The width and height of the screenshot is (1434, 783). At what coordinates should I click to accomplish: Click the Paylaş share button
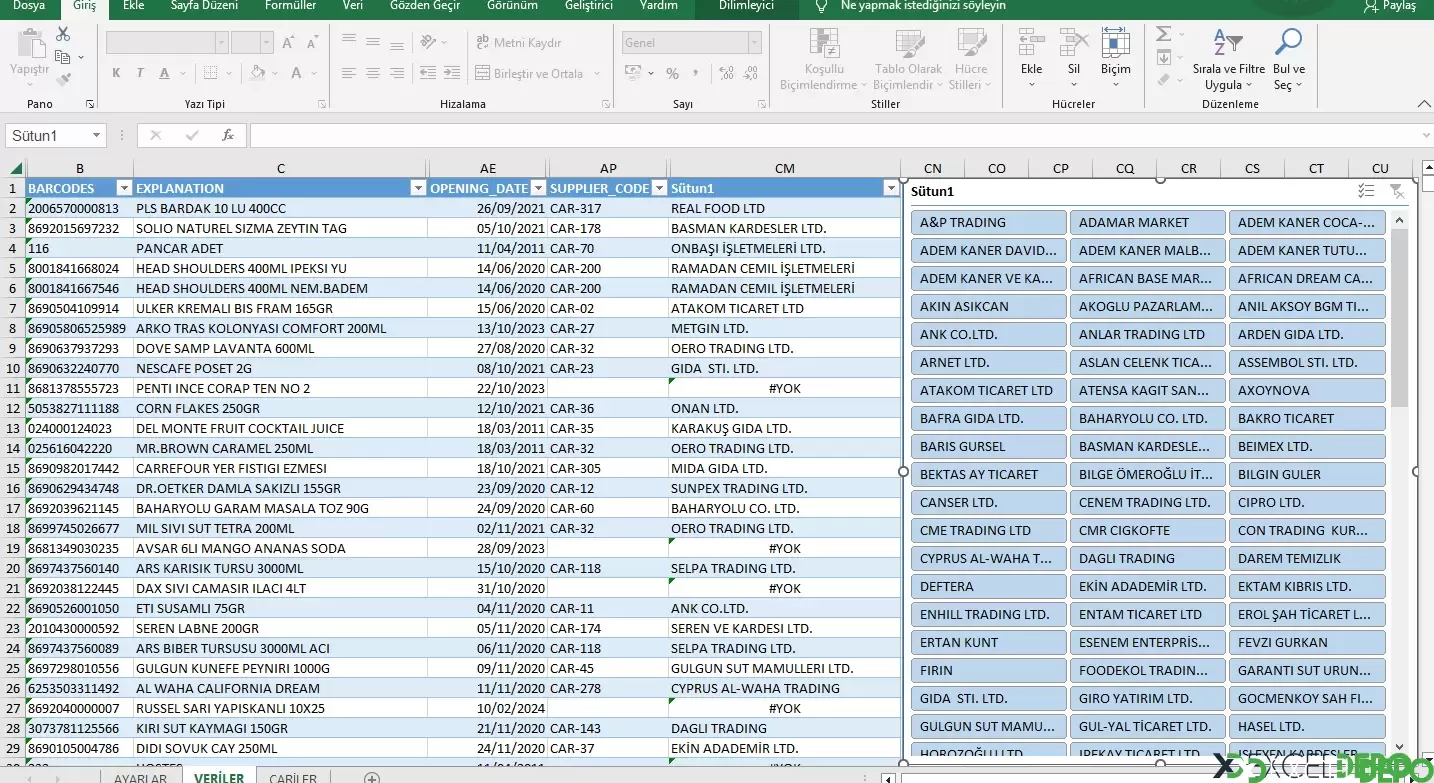[1390, 6]
